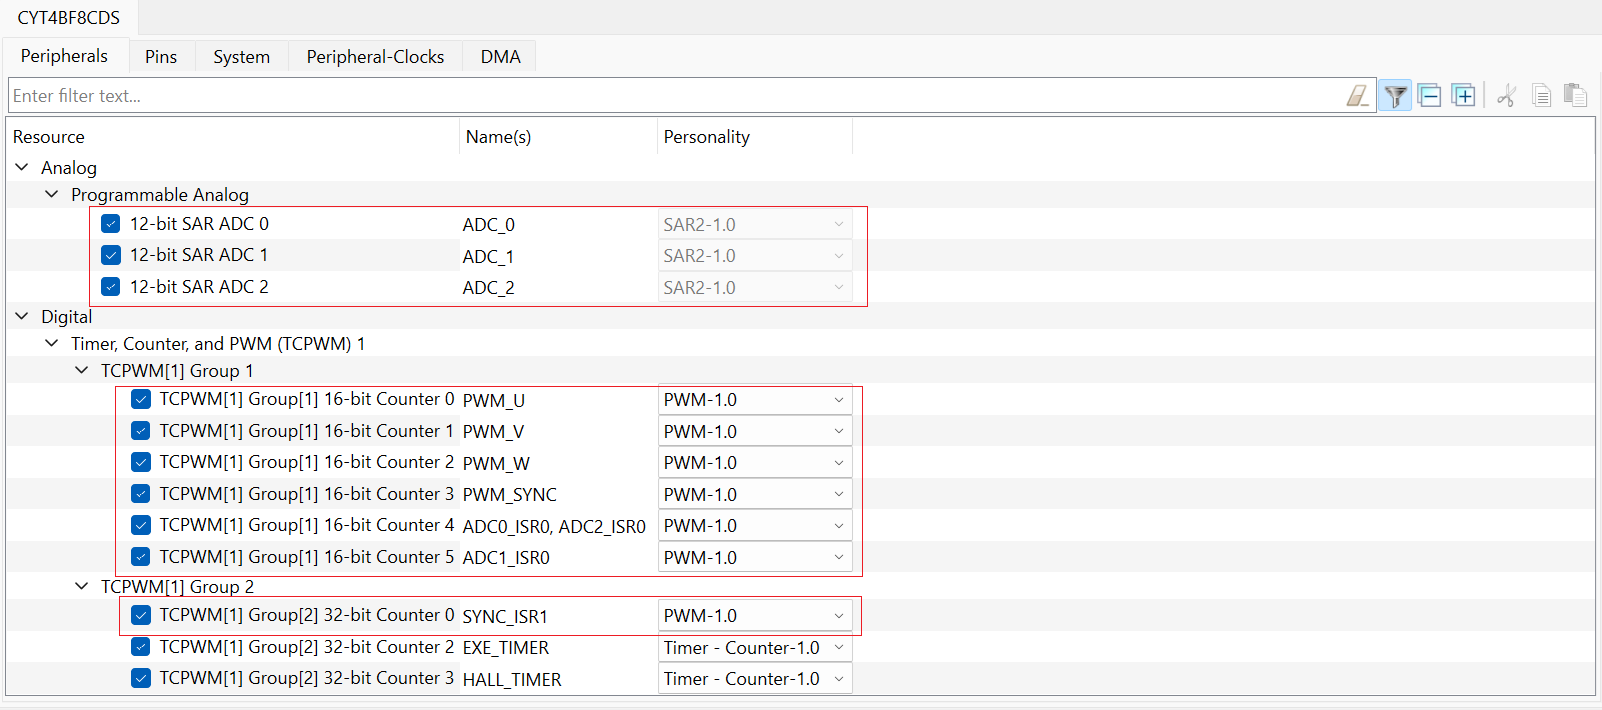1602x710 pixels.
Task: Click the scissors cut icon
Action: pos(1507,96)
